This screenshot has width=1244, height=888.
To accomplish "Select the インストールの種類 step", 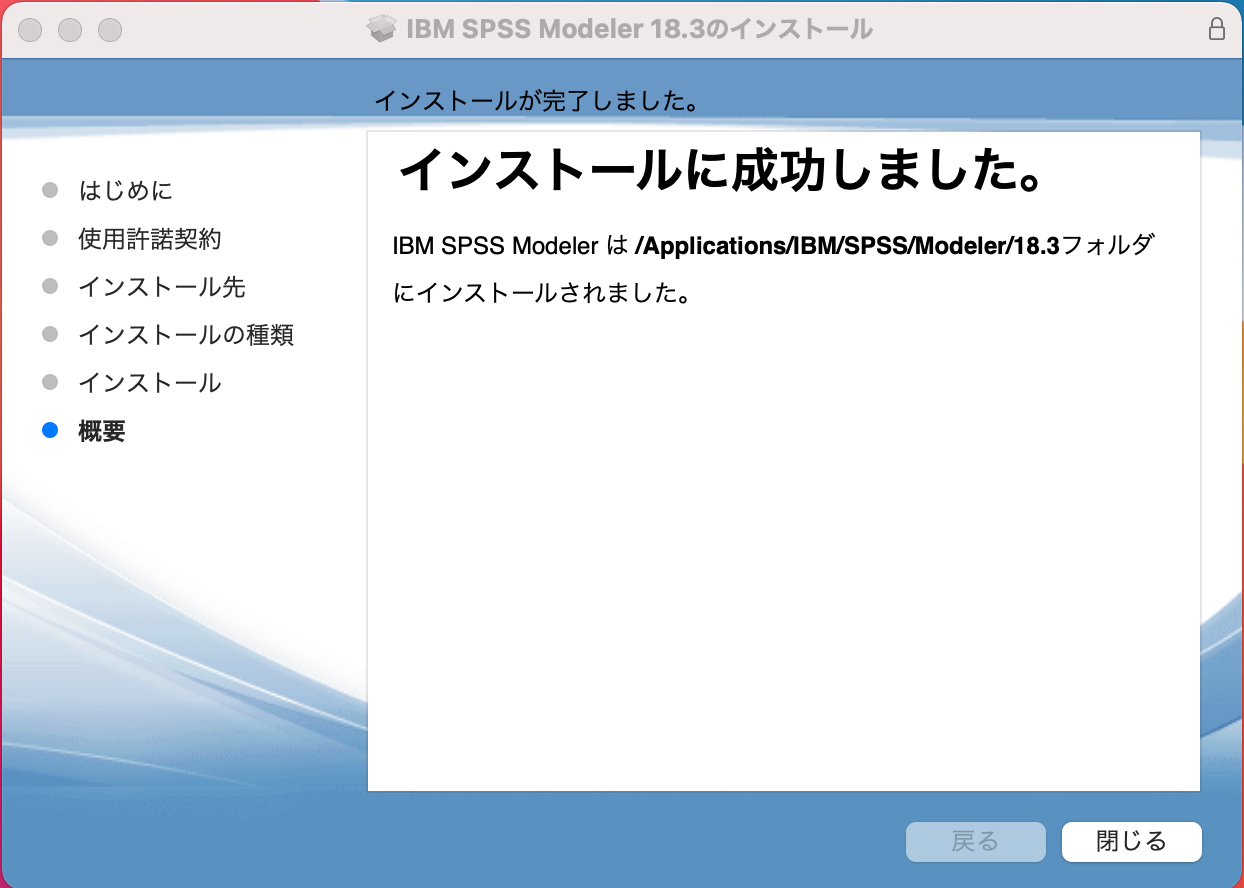I will click(186, 335).
